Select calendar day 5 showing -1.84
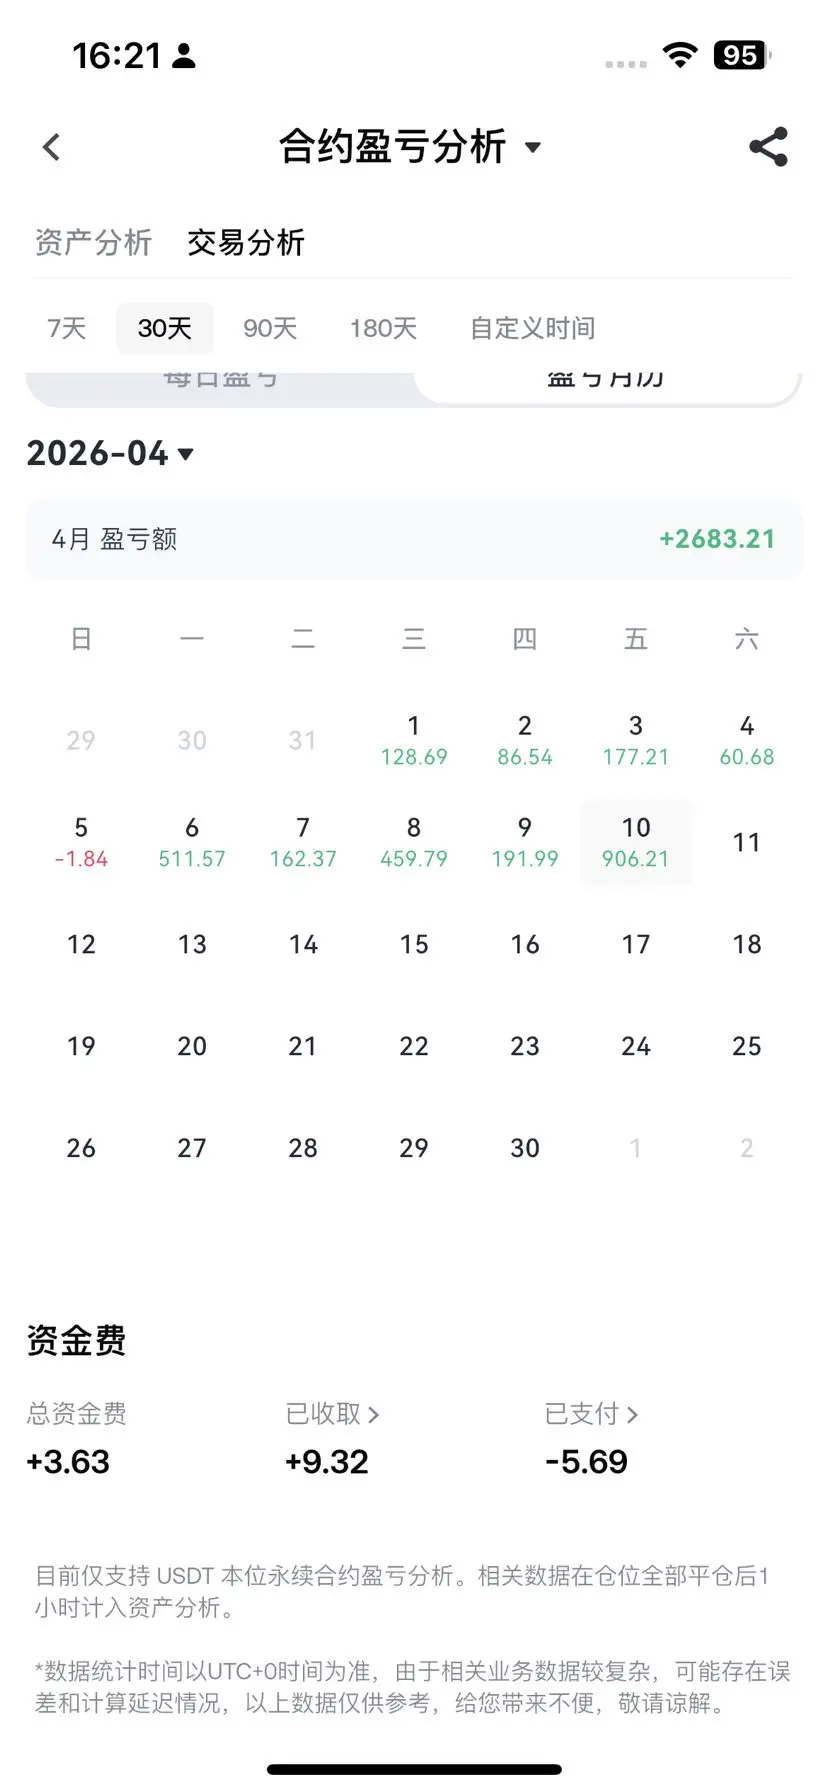 [81, 842]
